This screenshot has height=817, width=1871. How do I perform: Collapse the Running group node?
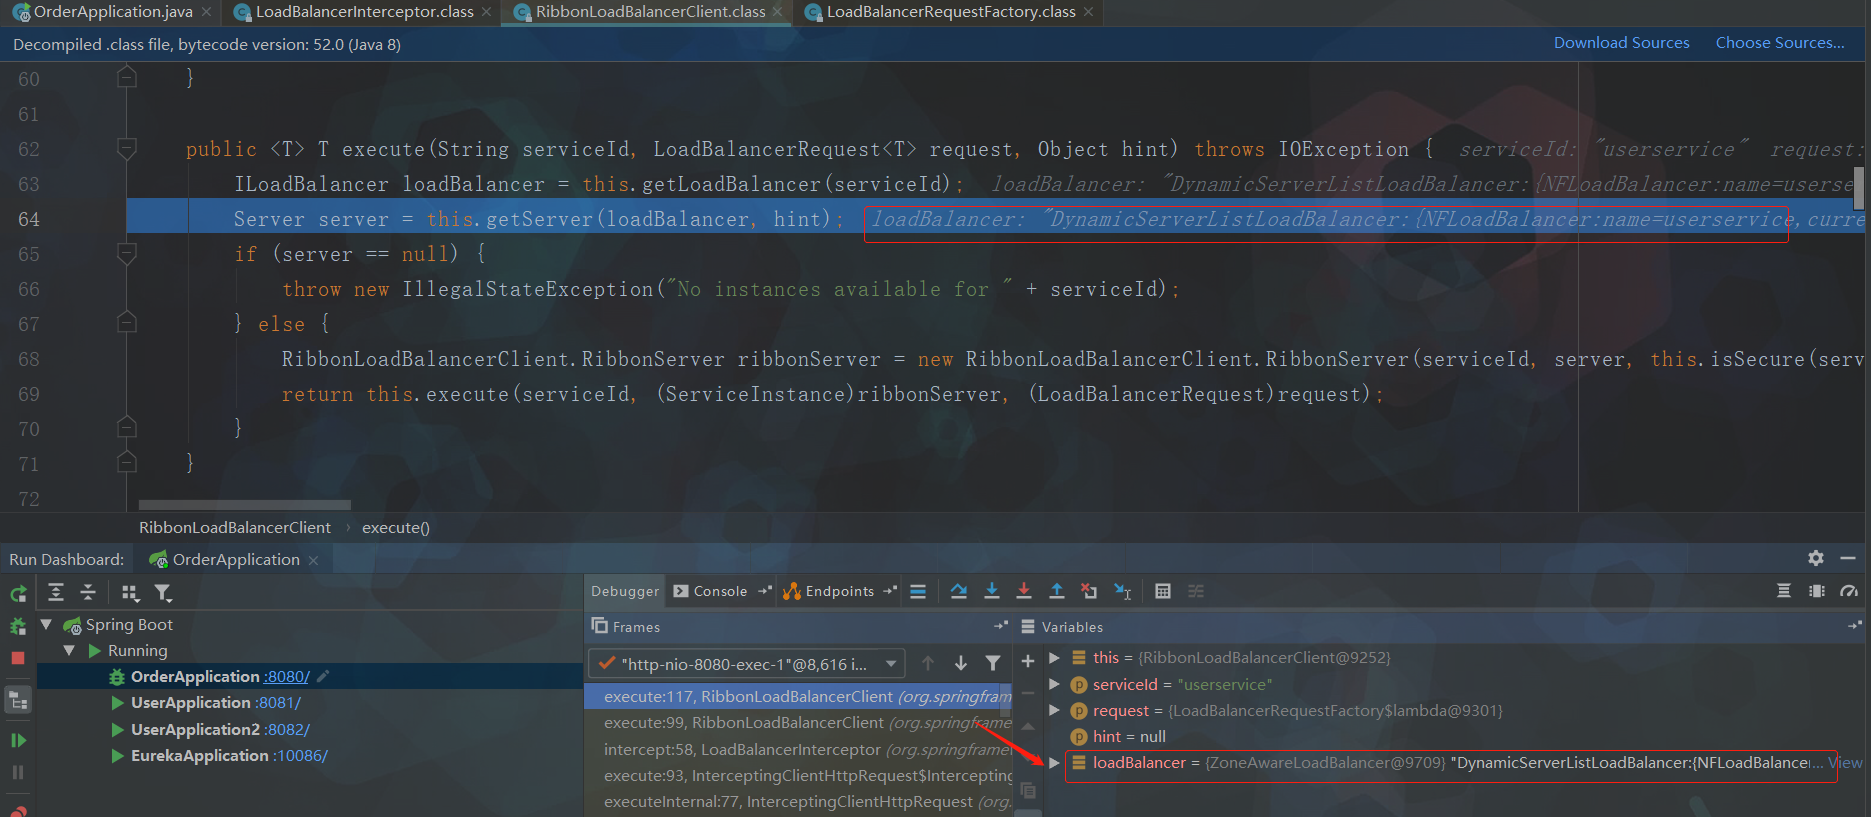click(x=69, y=650)
